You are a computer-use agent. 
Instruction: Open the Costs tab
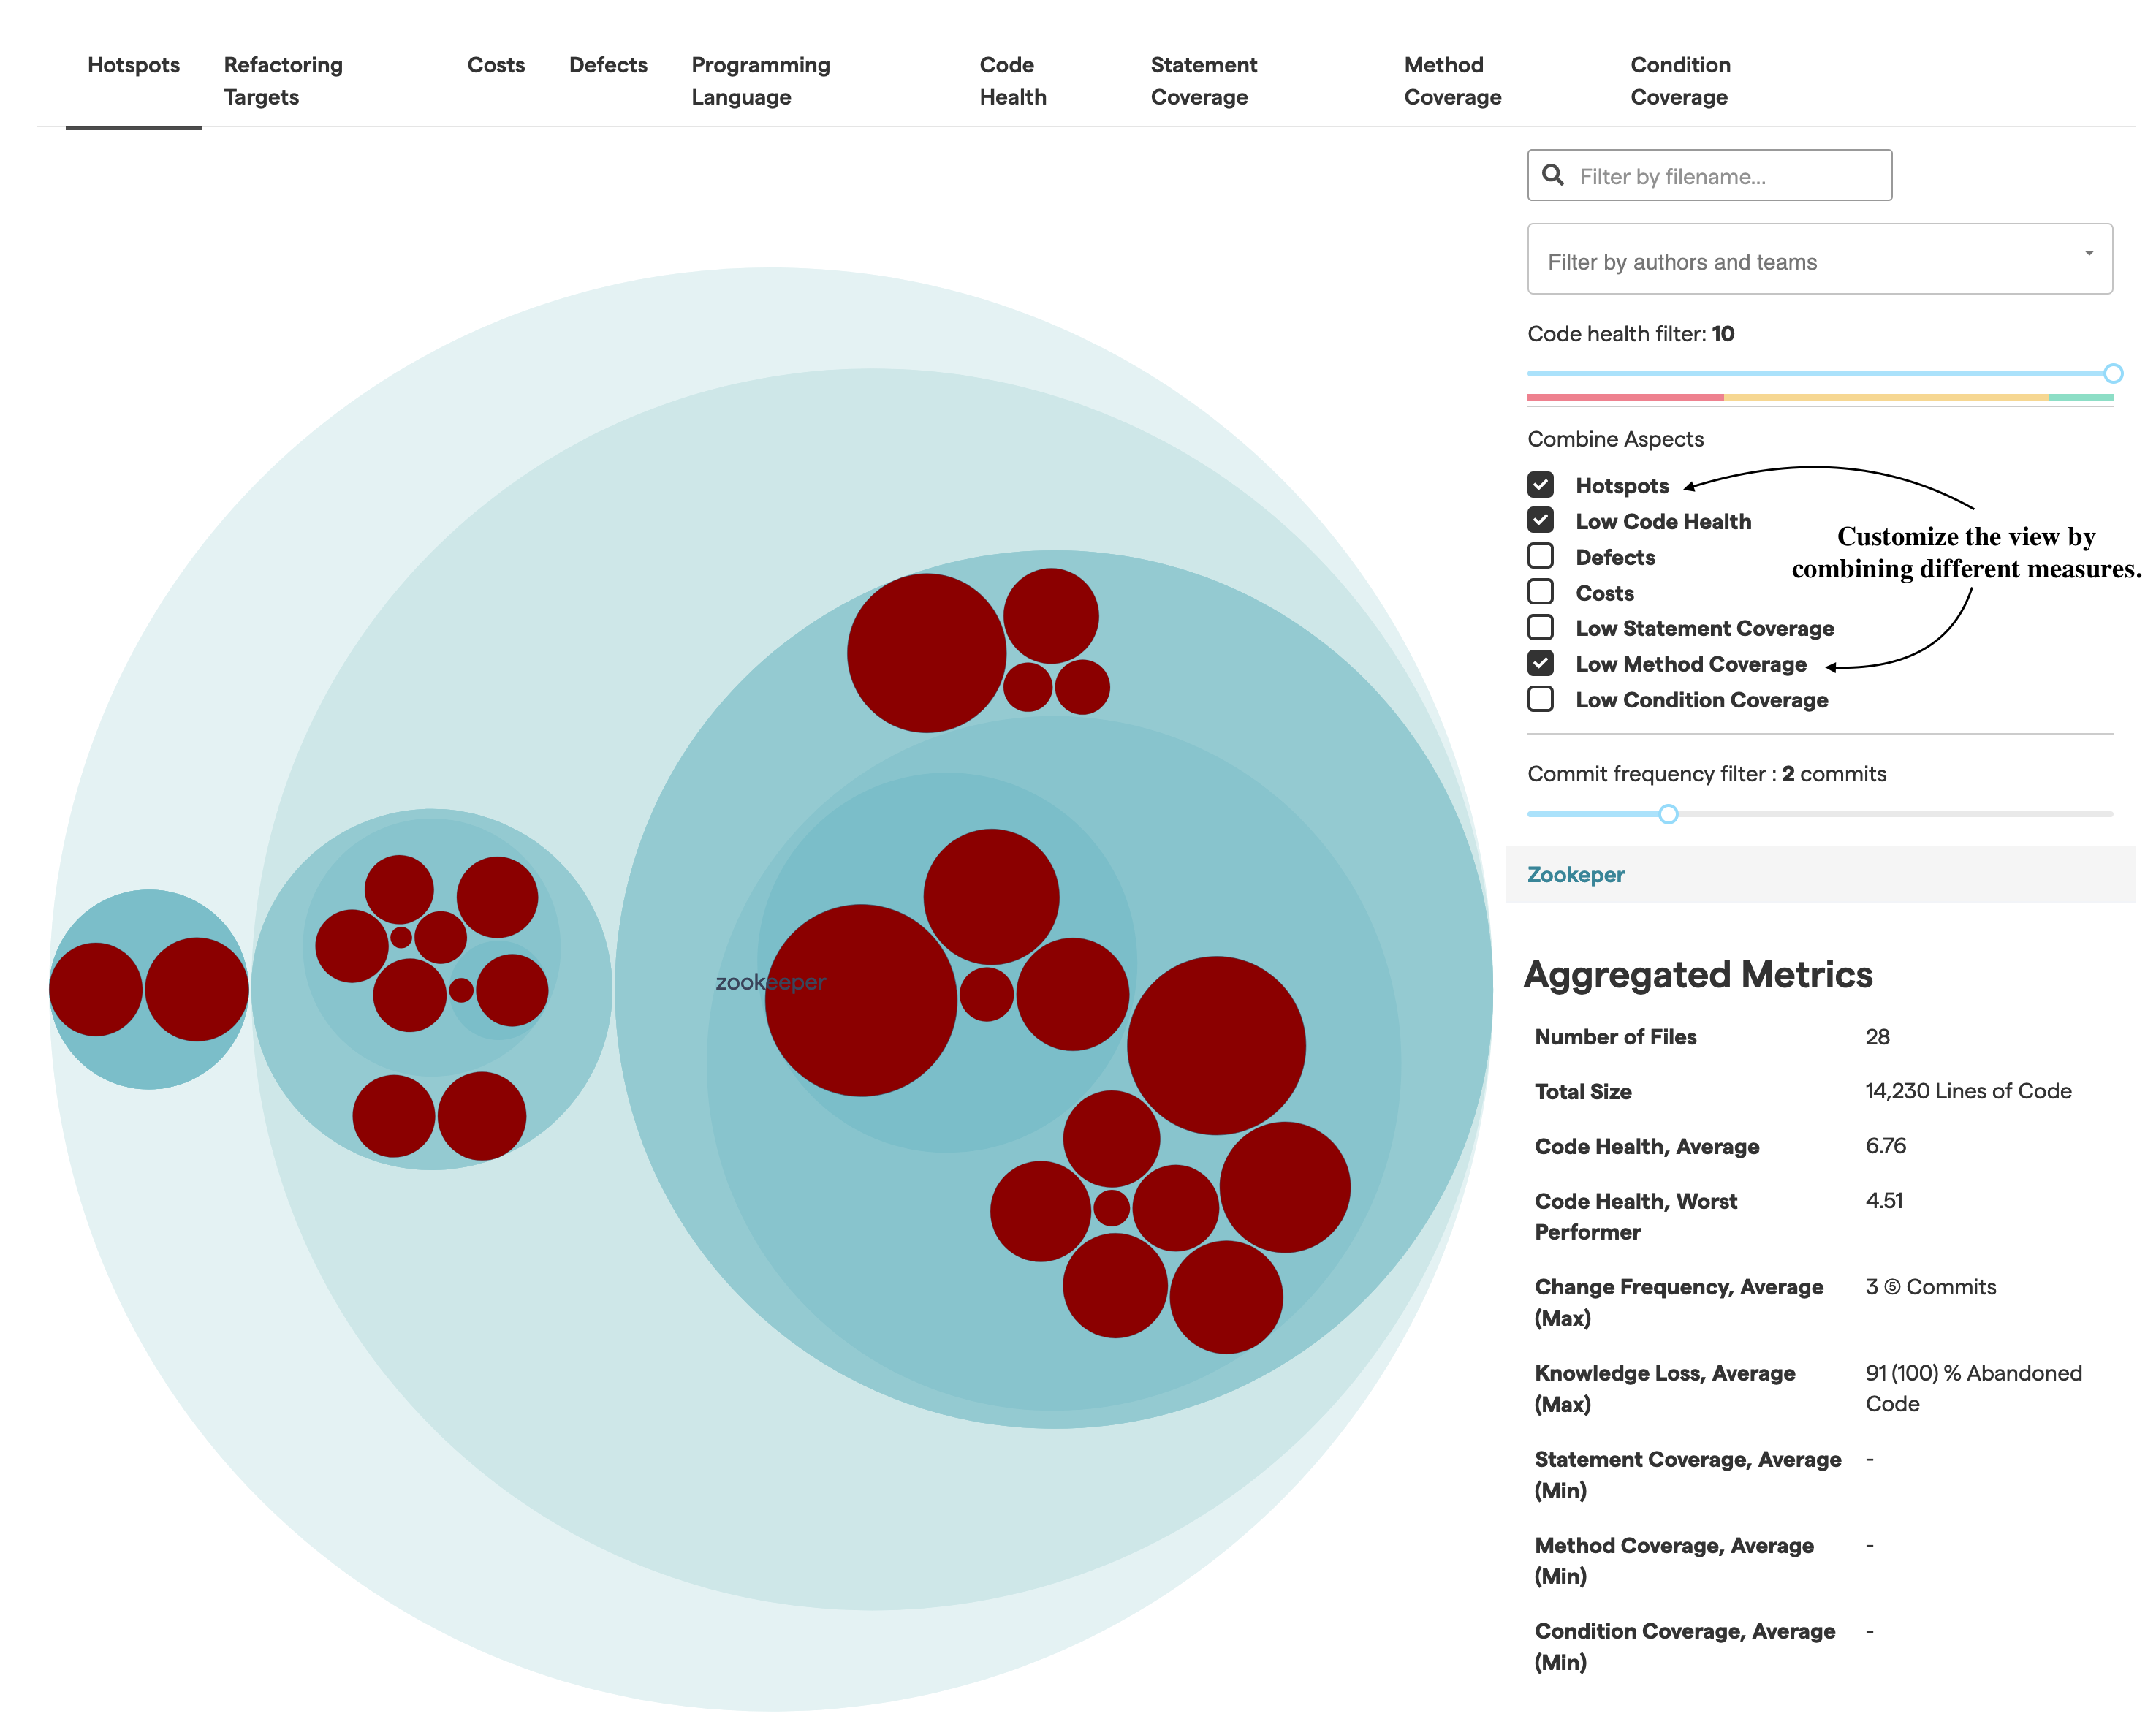pyautogui.click(x=496, y=64)
